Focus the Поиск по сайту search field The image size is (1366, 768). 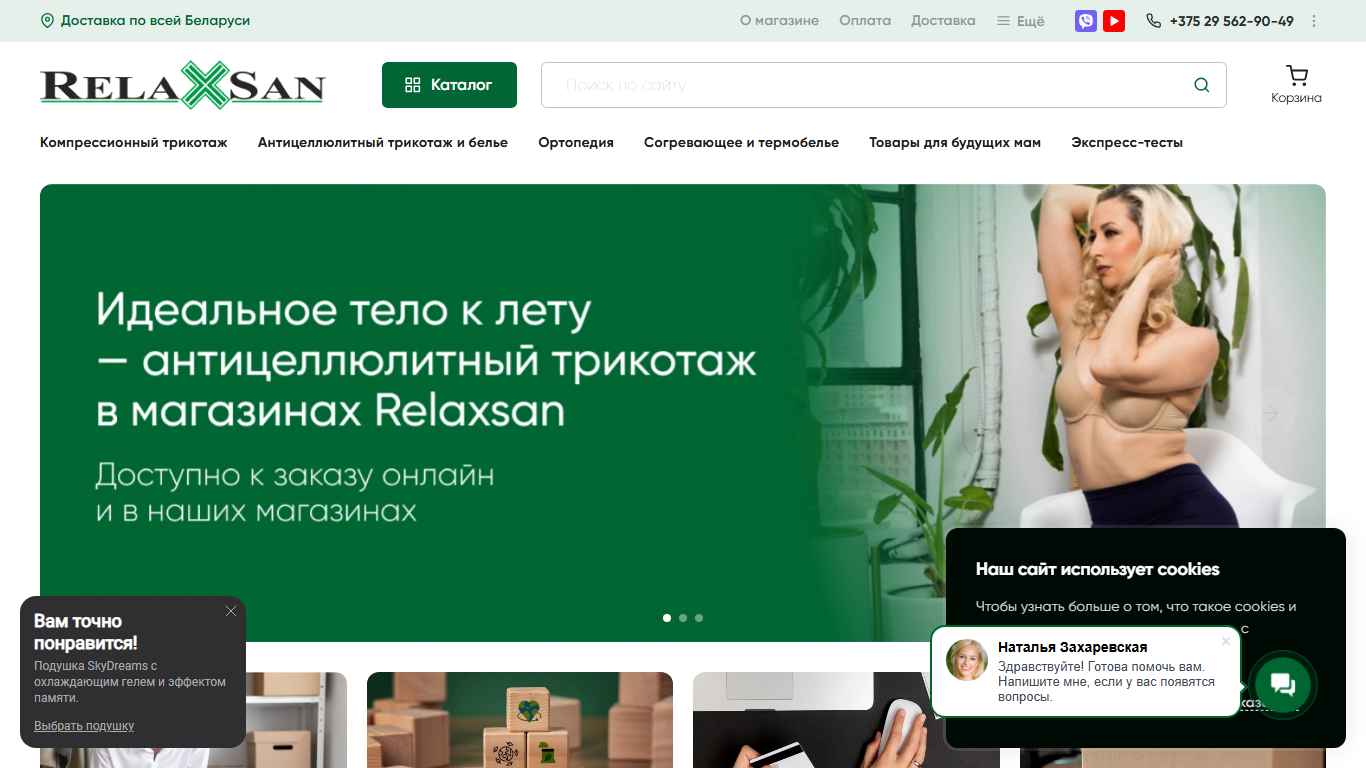click(865, 85)
